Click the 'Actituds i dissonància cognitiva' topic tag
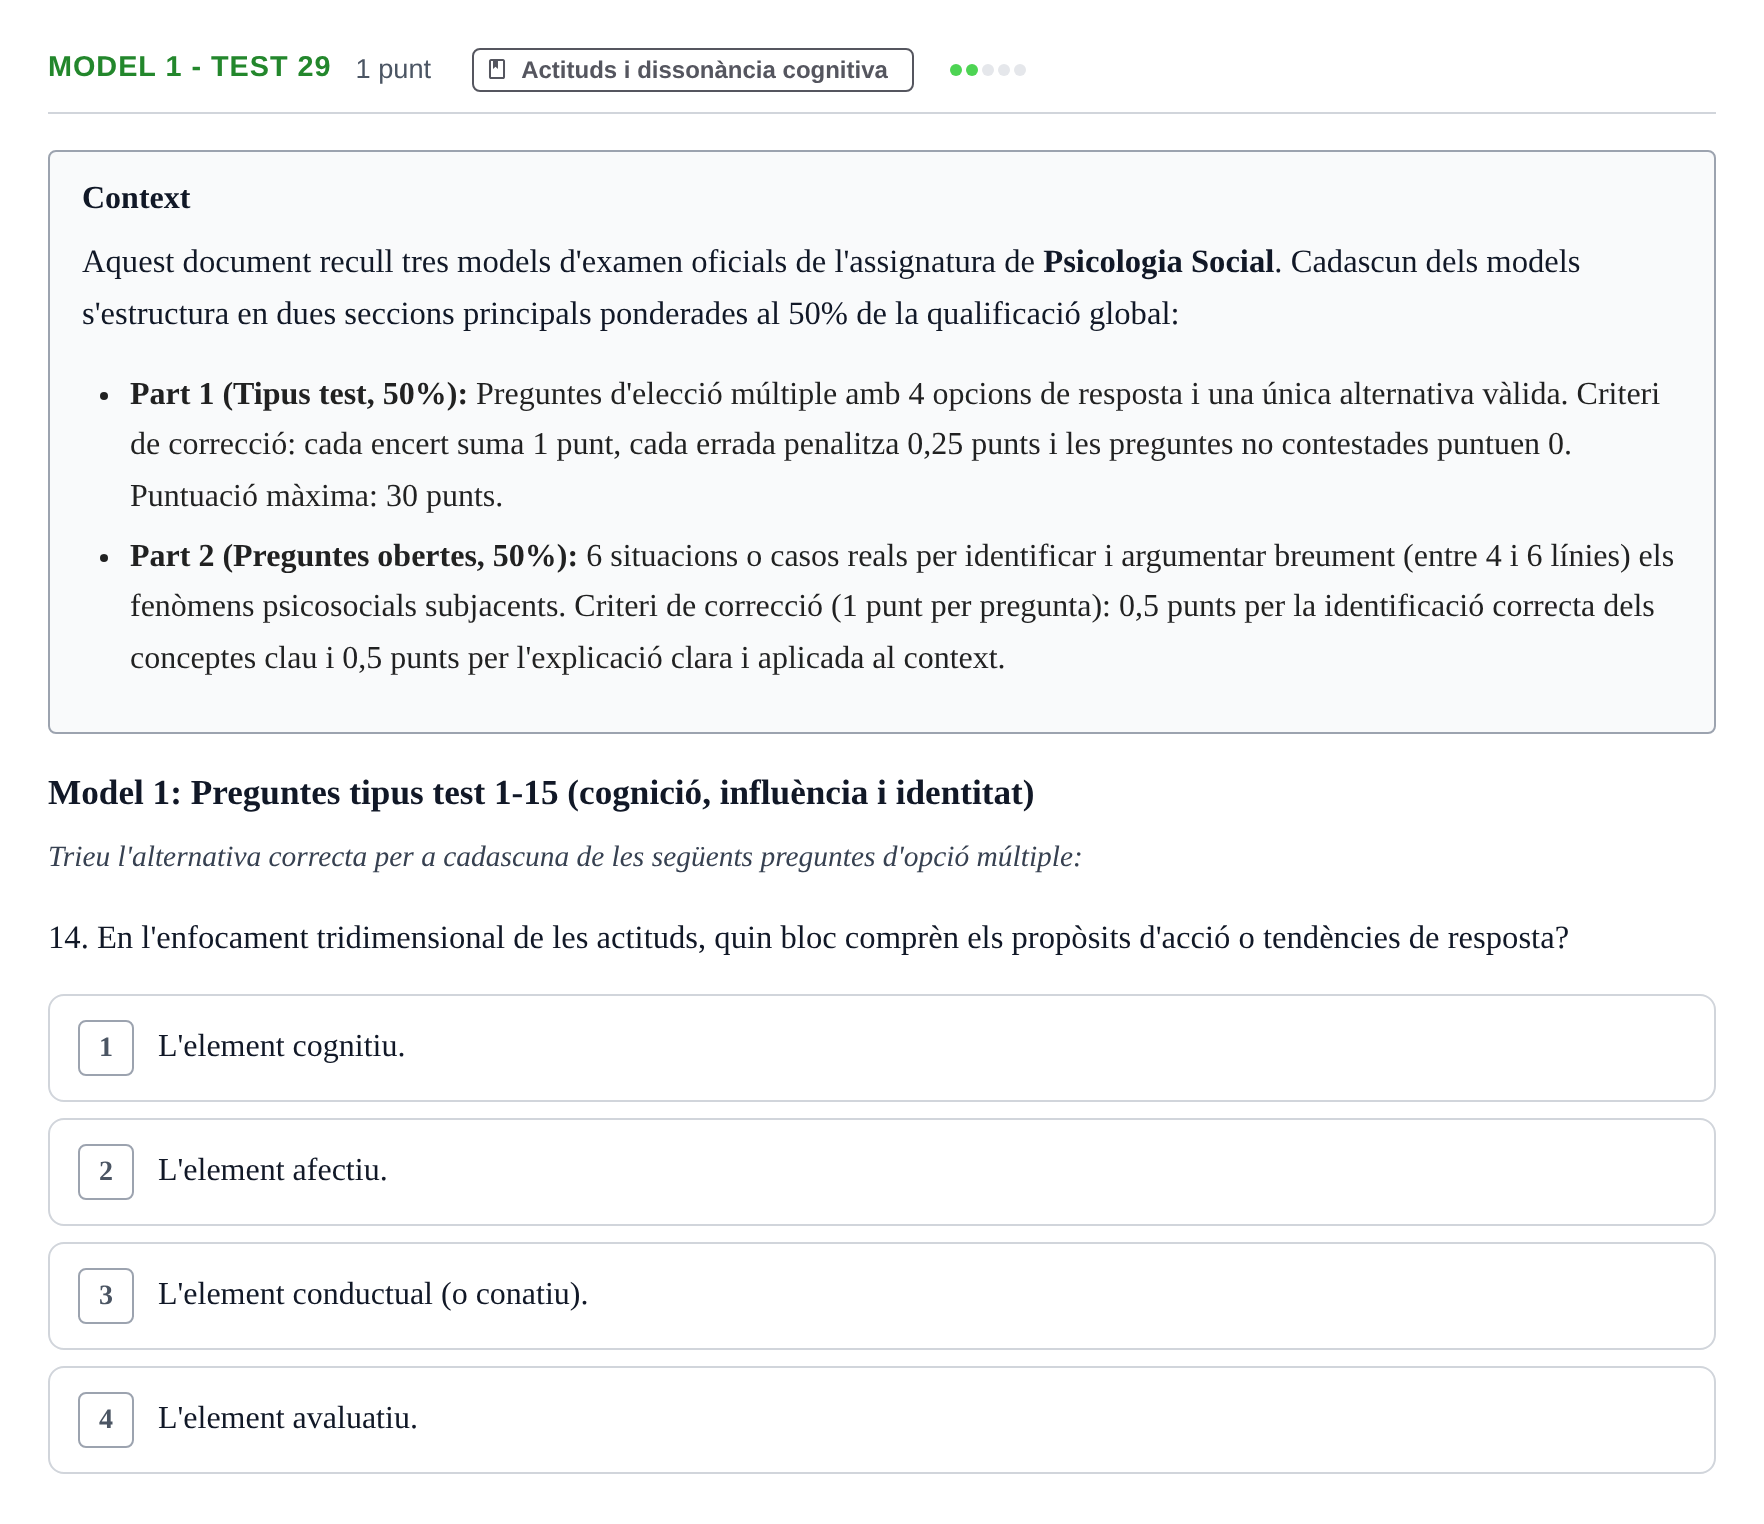Image resolution: width=1764 pixels, height=1524 pixels. point(692,70)
